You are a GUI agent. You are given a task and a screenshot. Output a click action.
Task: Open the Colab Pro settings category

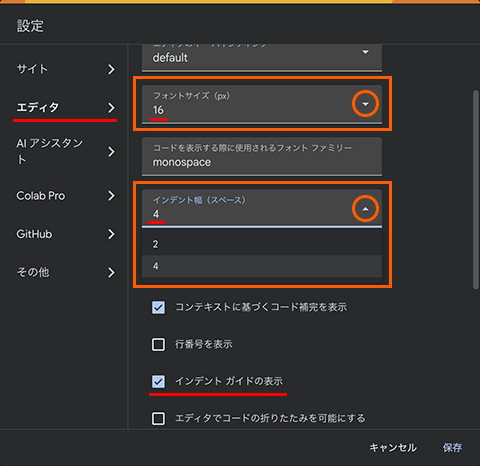point(65,196)
